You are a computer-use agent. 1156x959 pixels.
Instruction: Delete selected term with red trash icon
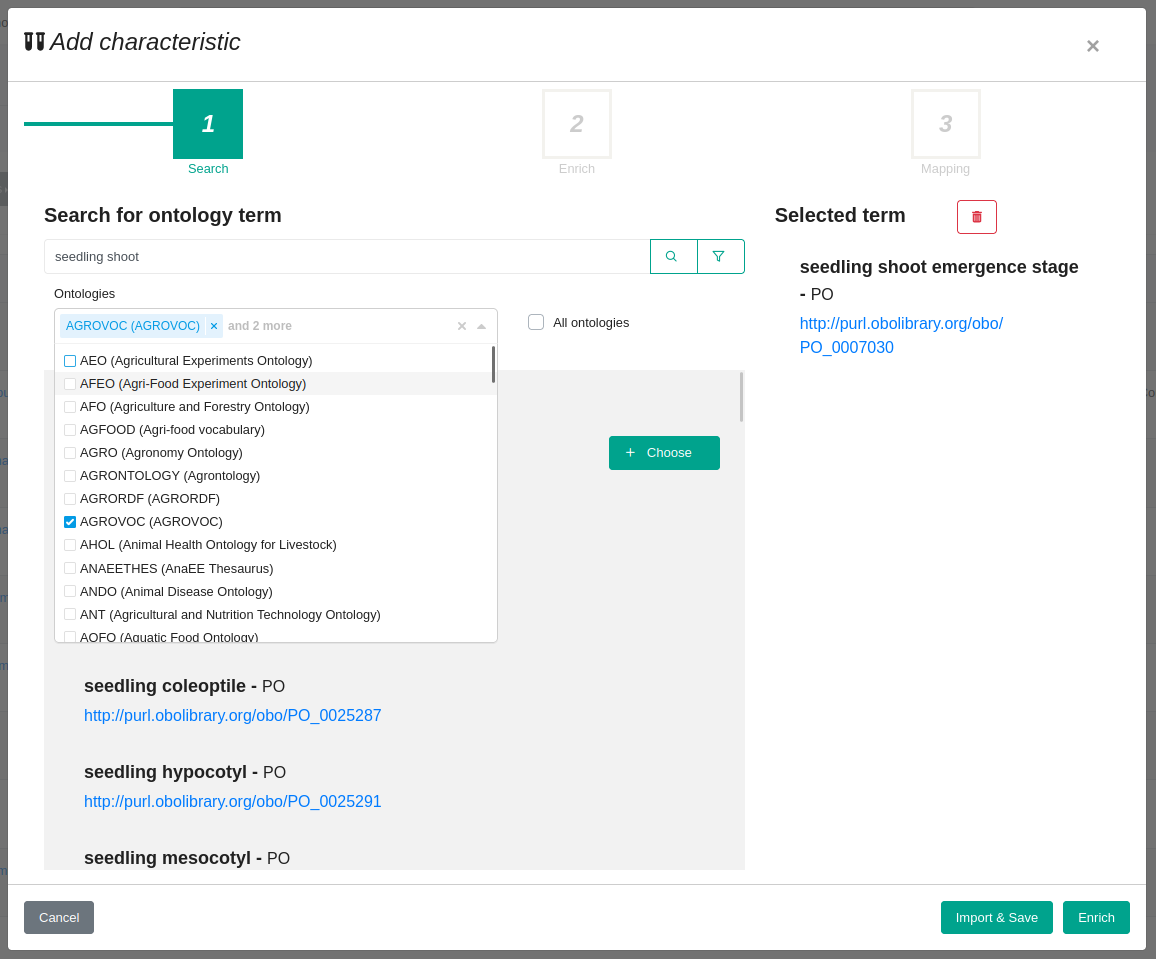[976, 217]
